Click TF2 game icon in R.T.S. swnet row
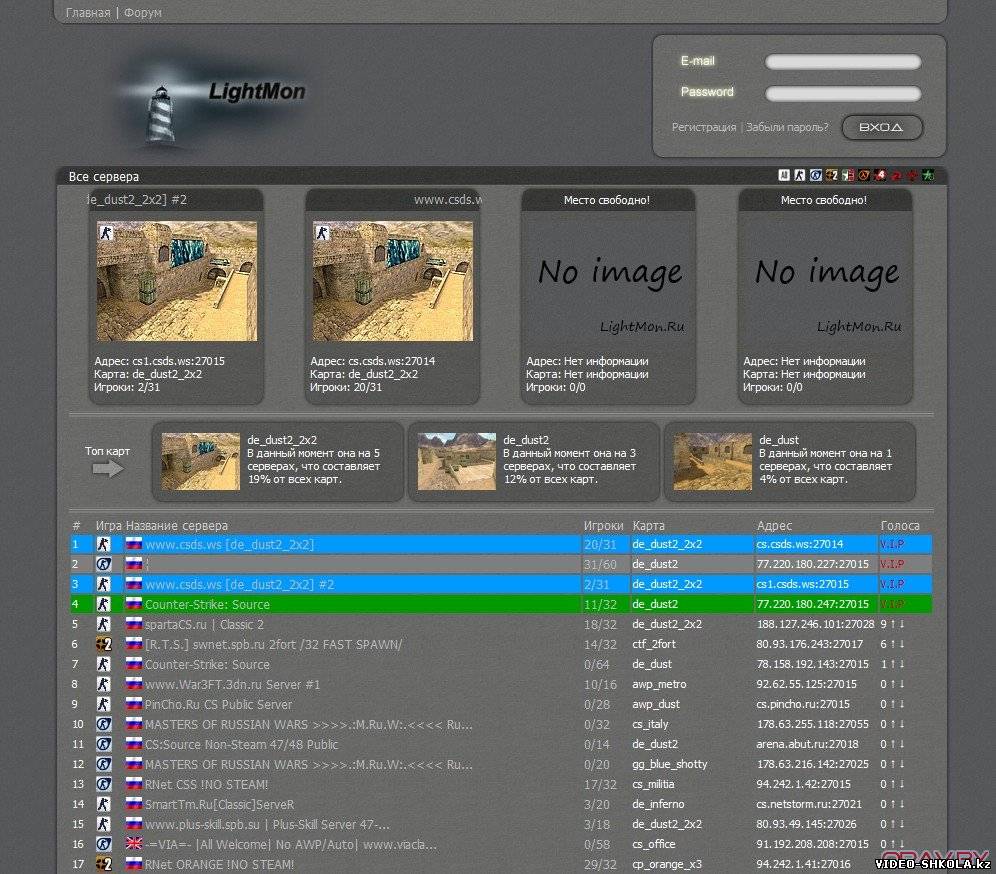Screen dimensions: 996x874 click(104, 644)
